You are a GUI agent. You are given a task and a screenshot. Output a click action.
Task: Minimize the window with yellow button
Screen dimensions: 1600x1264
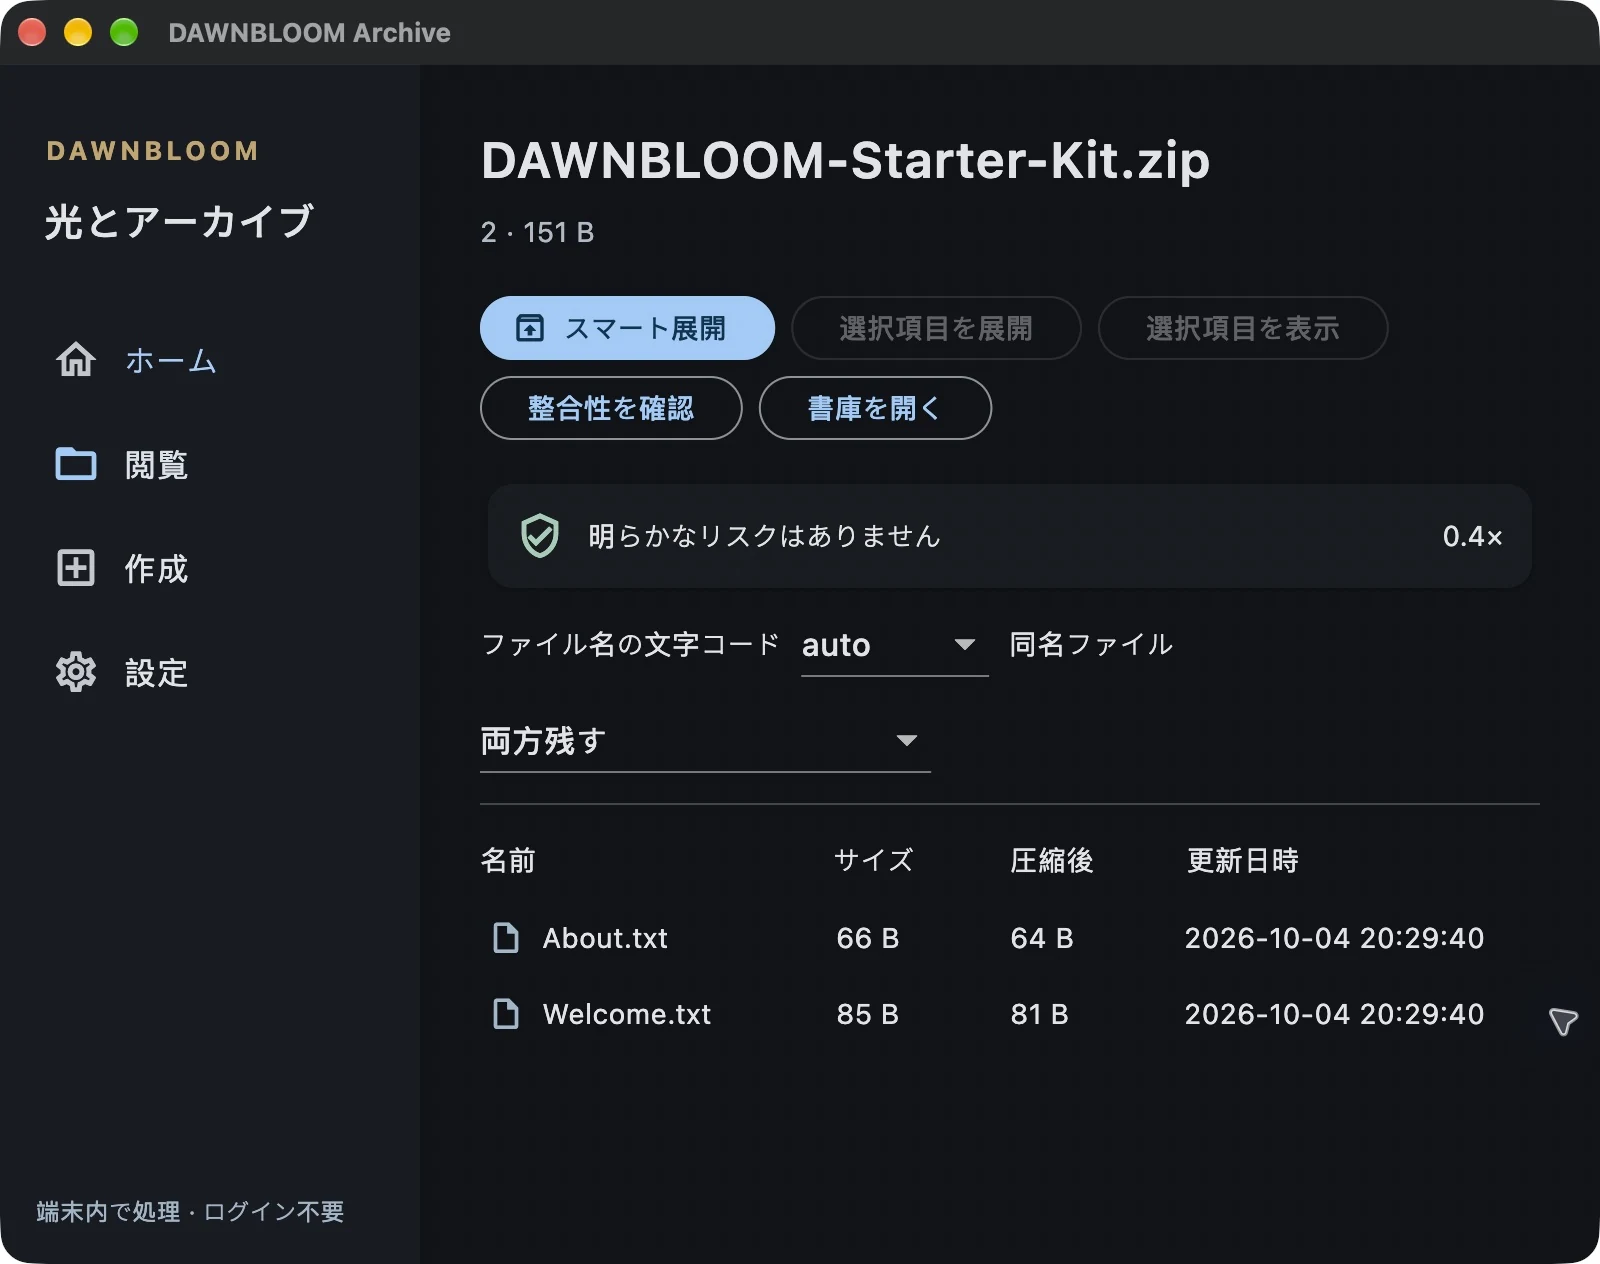pyautogui.click(x=78, y=32)
